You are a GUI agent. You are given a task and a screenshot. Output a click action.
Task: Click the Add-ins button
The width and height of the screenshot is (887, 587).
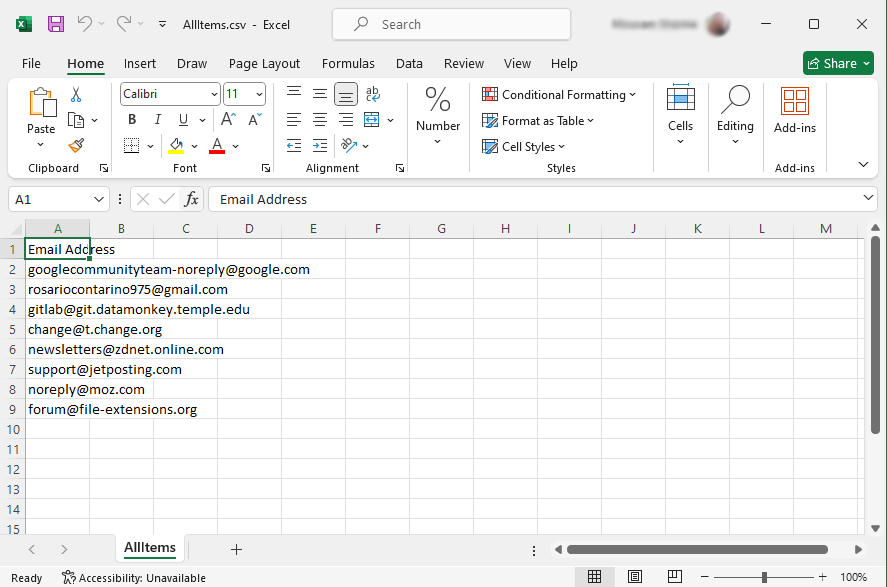[795, 111]
